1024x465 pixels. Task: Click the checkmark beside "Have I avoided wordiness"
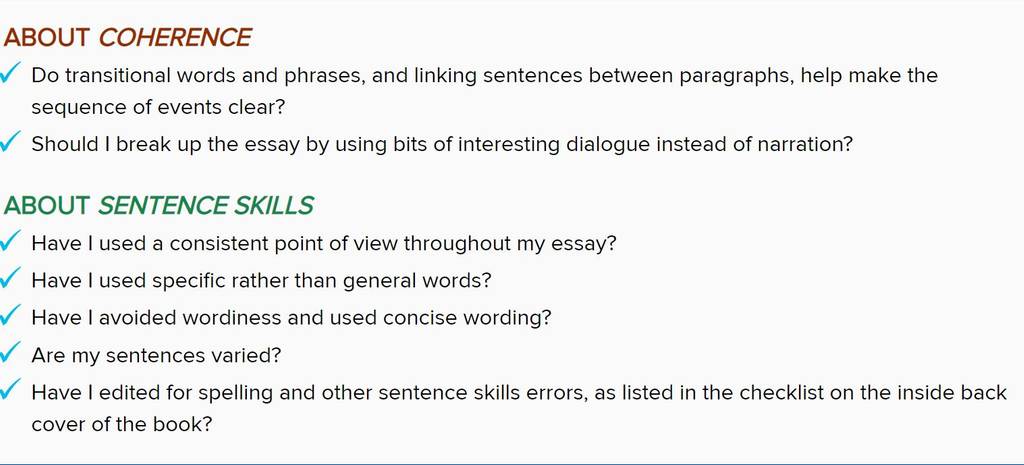(x=10, y=315)
